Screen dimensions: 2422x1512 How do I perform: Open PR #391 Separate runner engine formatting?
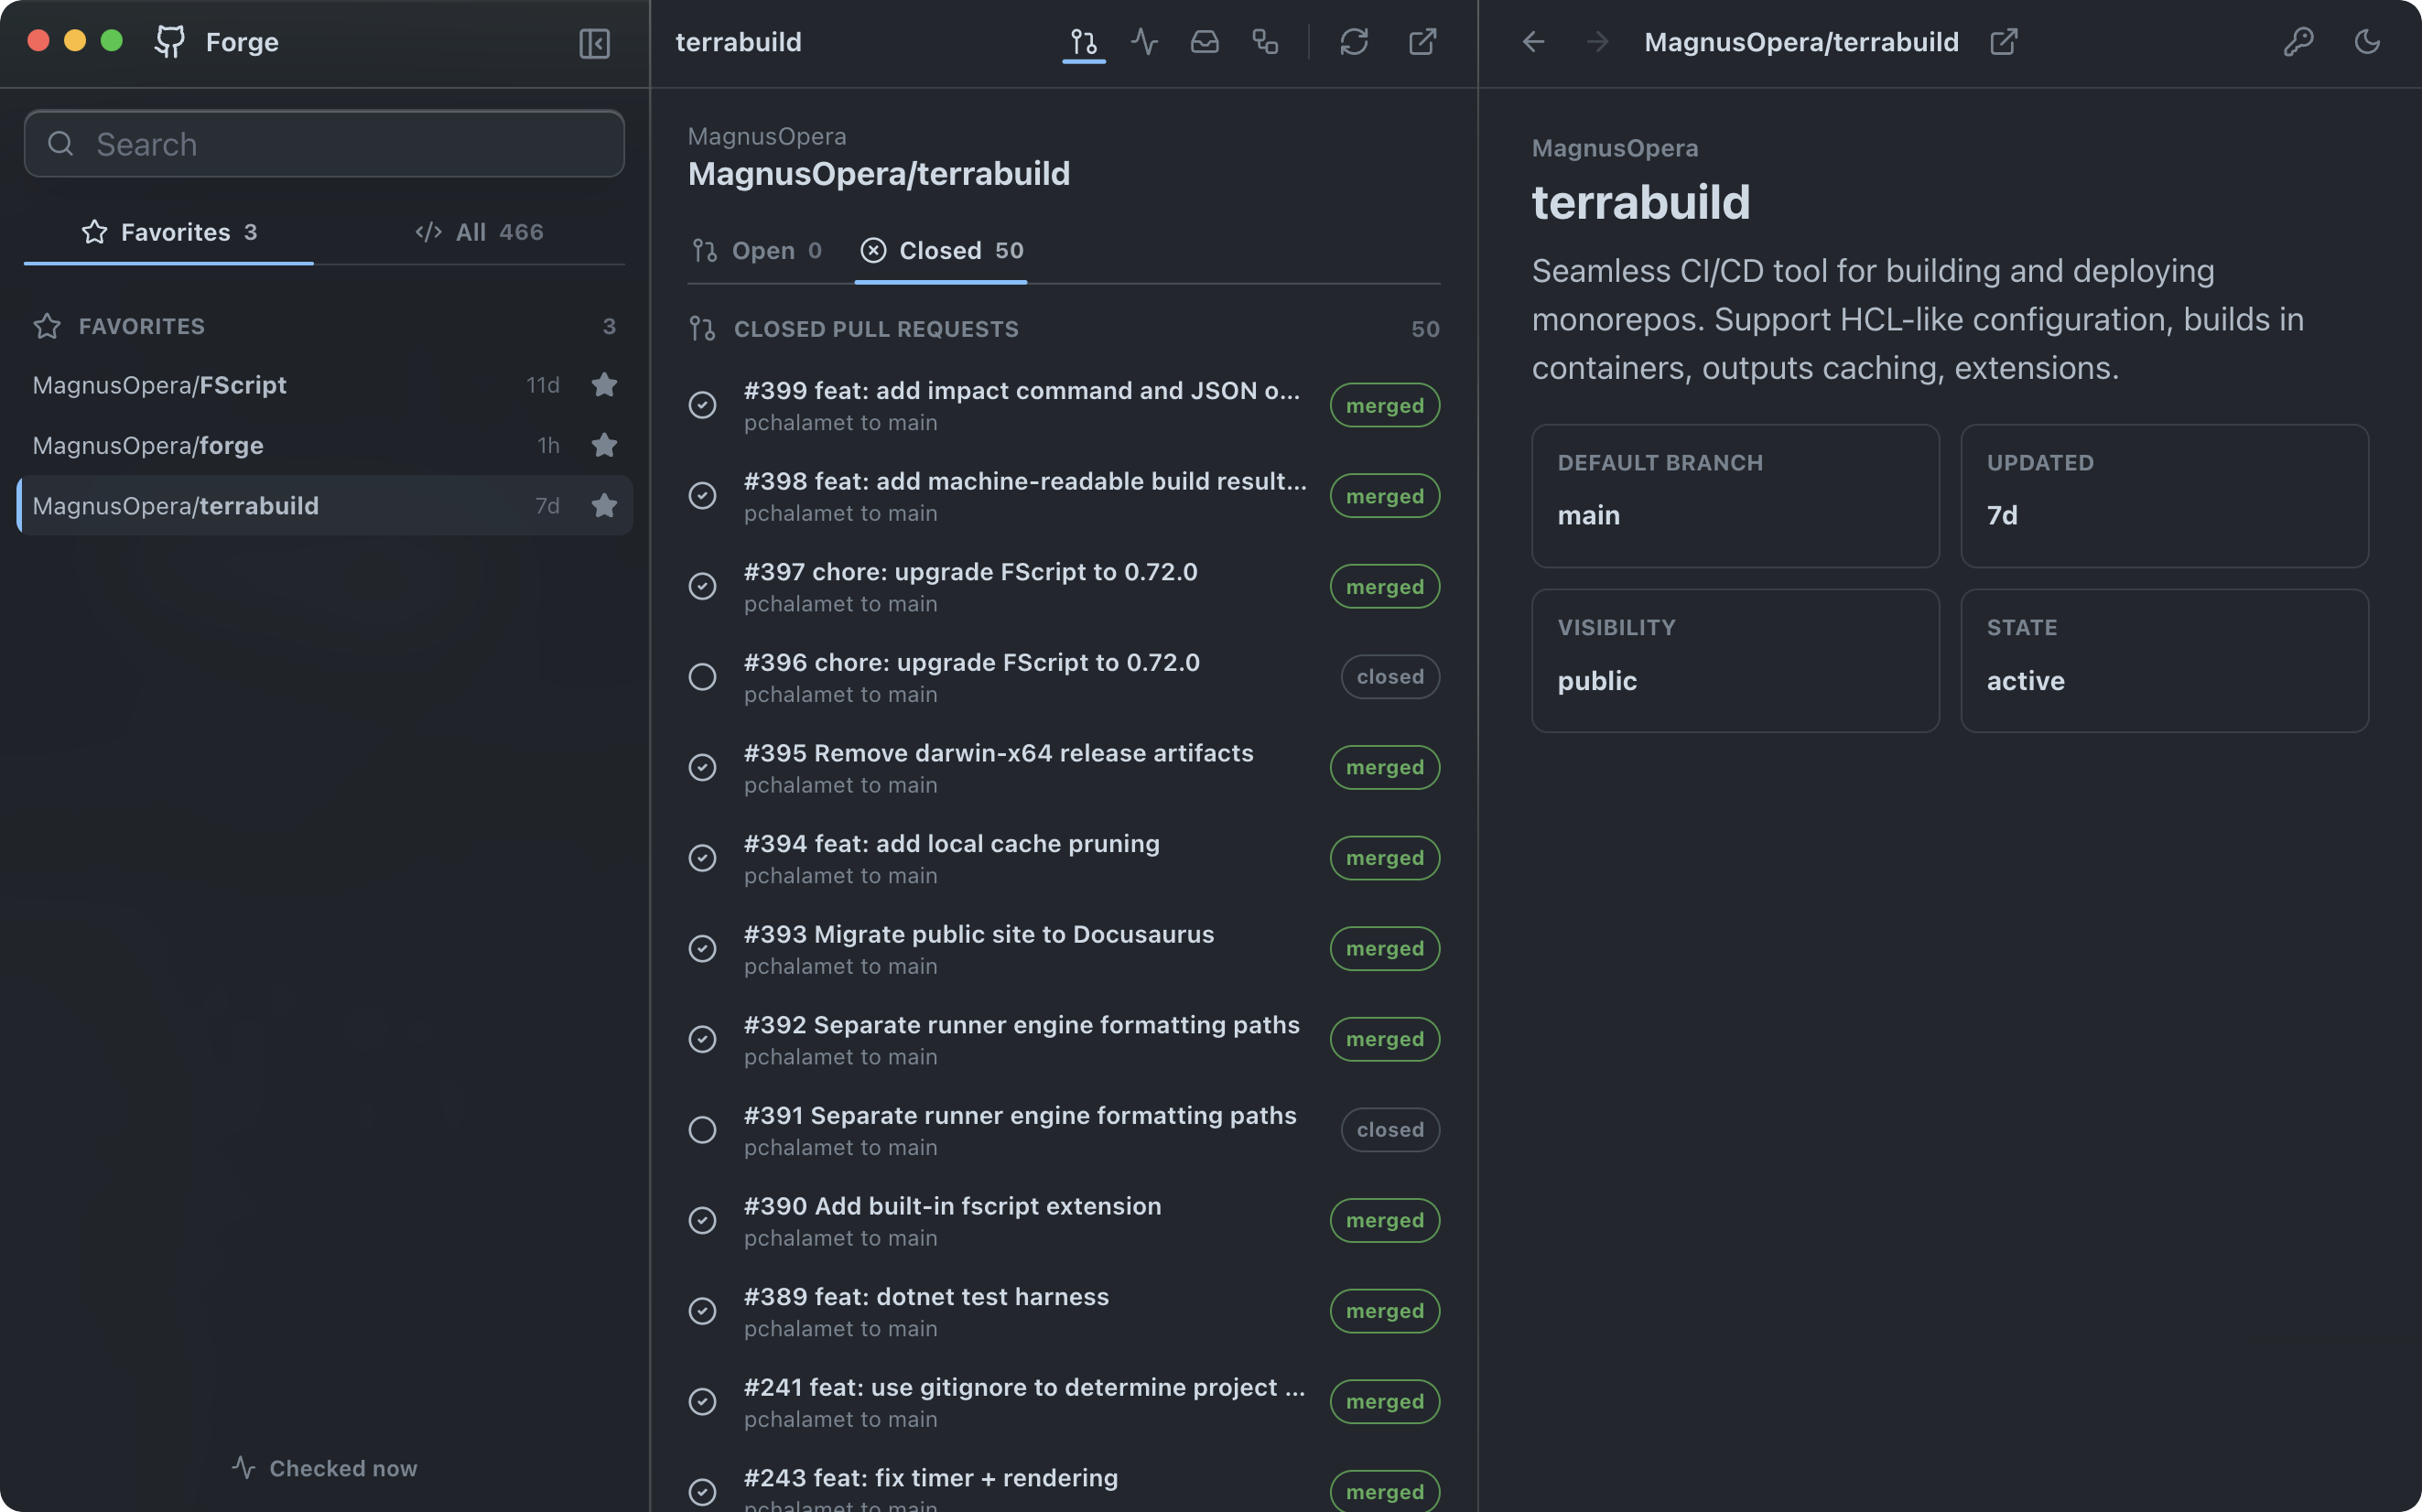[x=1064, y=1130]
